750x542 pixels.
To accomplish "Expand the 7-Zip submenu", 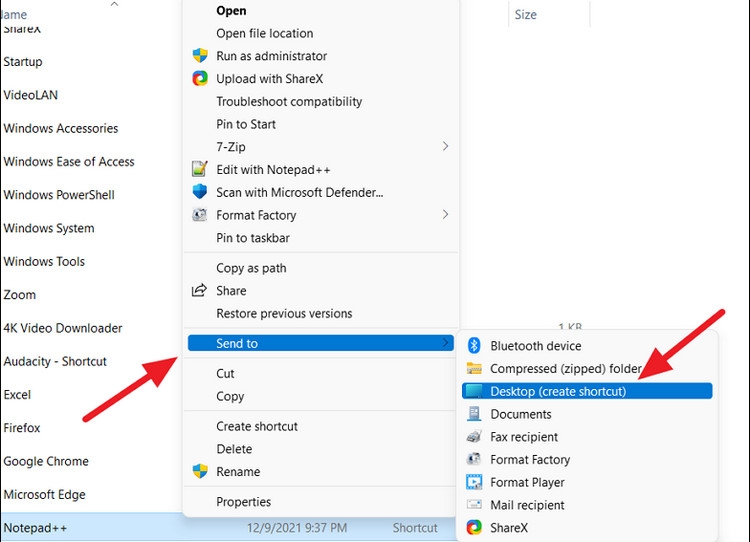I will pyautogui.click(x=445, y=147).
